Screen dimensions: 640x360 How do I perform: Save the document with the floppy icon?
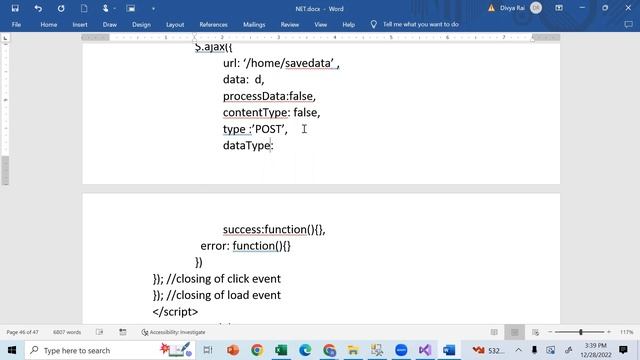tap(15, 8)
